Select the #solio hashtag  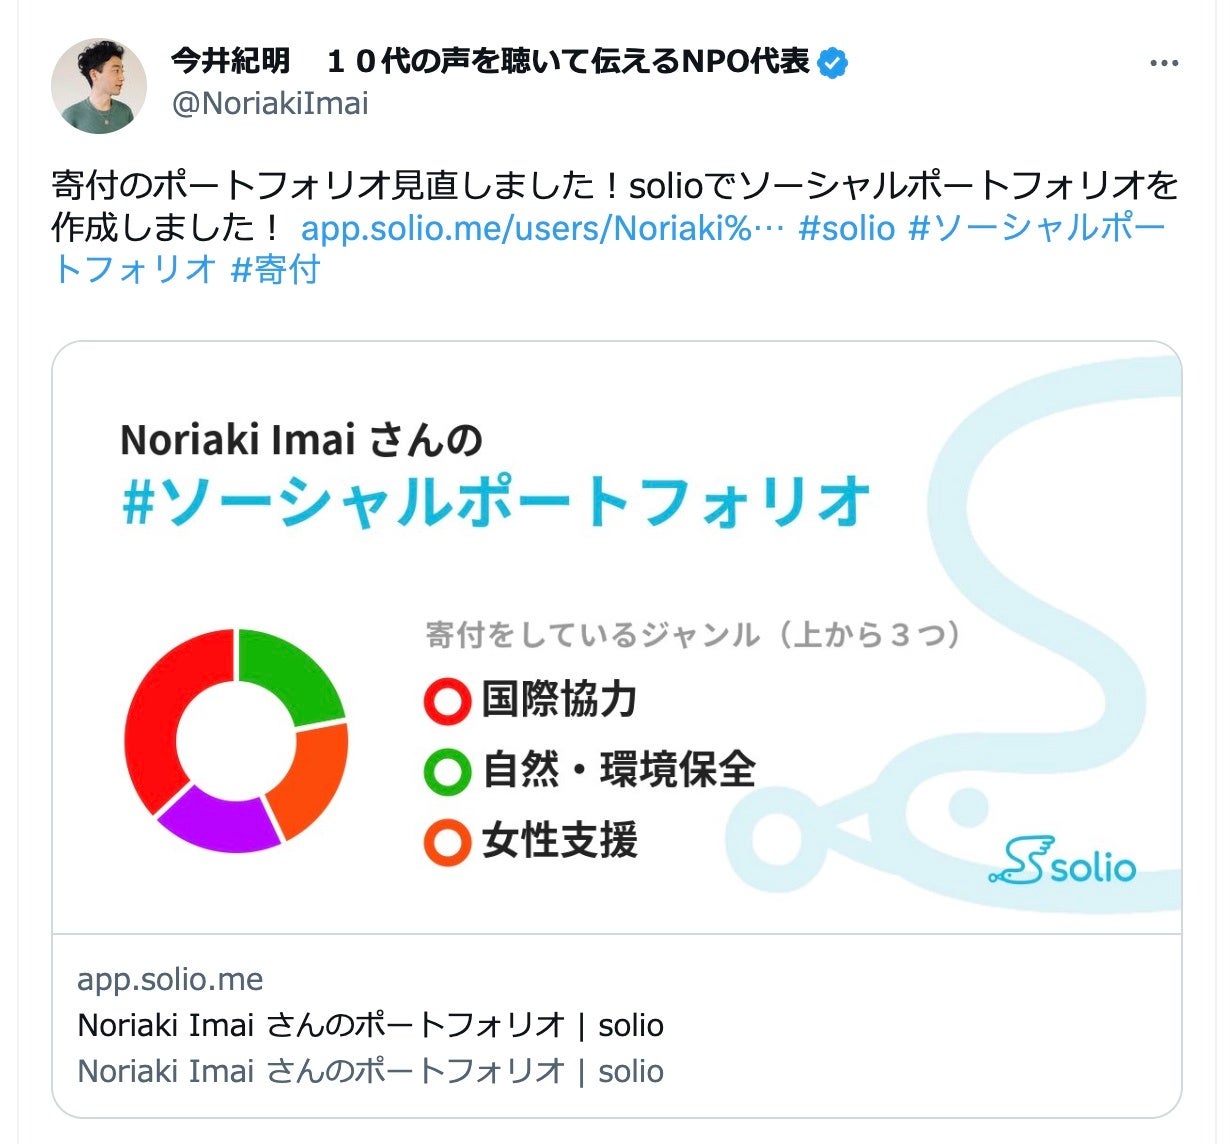click(x=846, y=228)
